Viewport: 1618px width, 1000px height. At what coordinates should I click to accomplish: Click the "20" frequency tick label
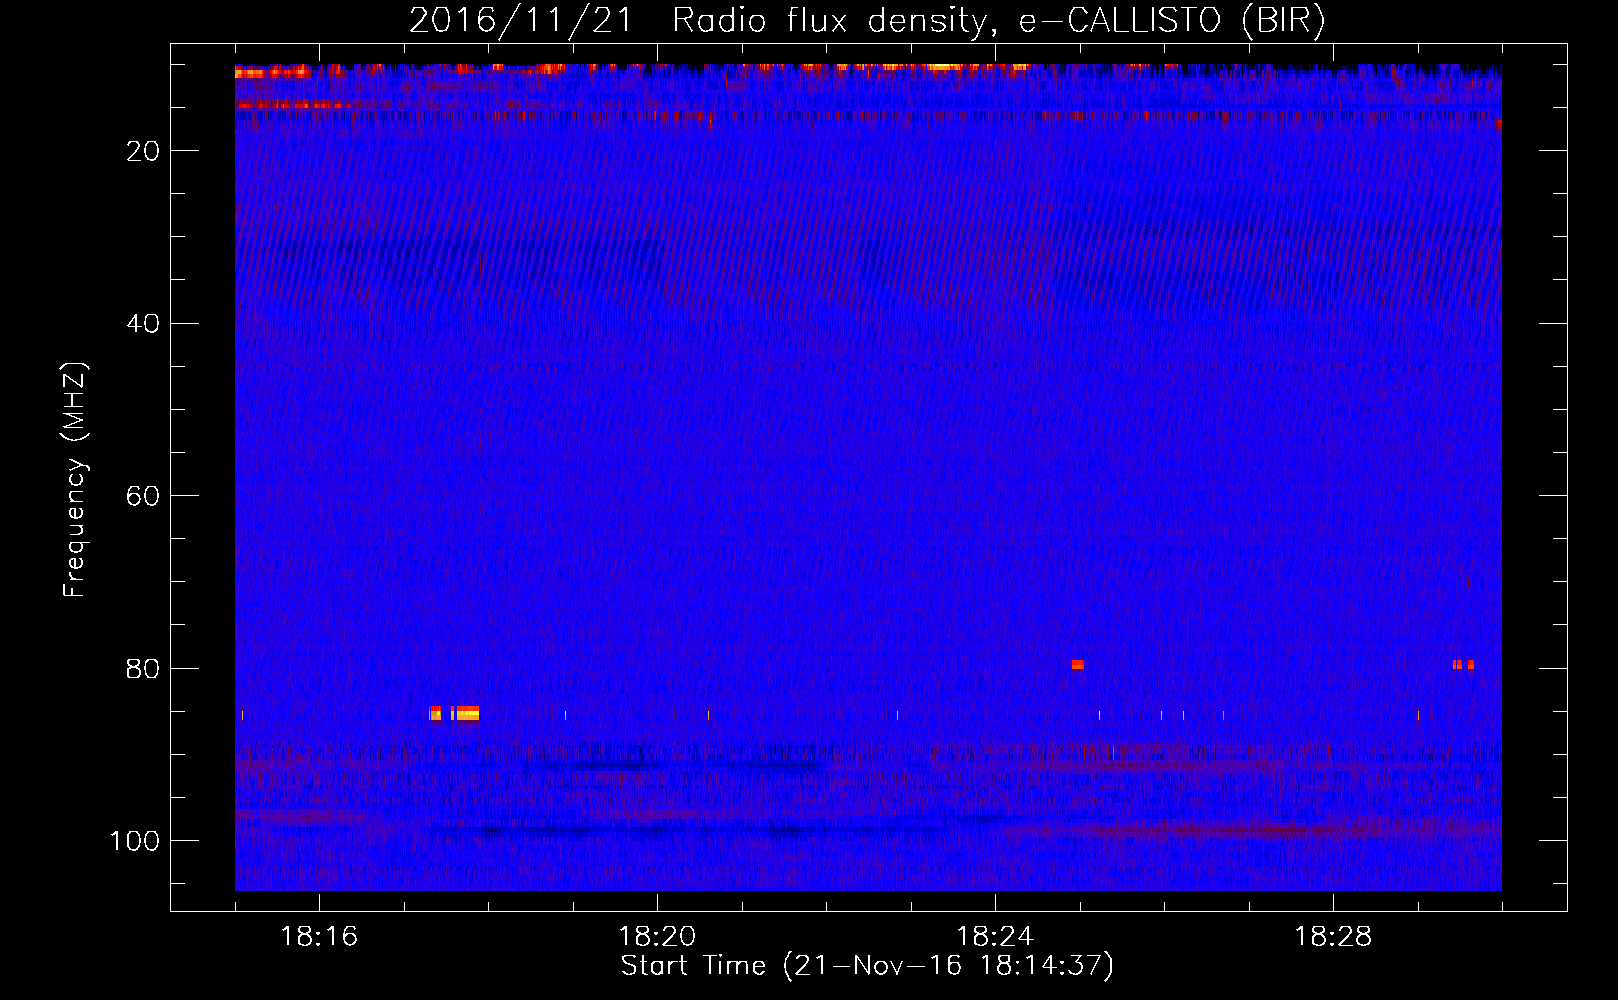click(x=144, y=151)
